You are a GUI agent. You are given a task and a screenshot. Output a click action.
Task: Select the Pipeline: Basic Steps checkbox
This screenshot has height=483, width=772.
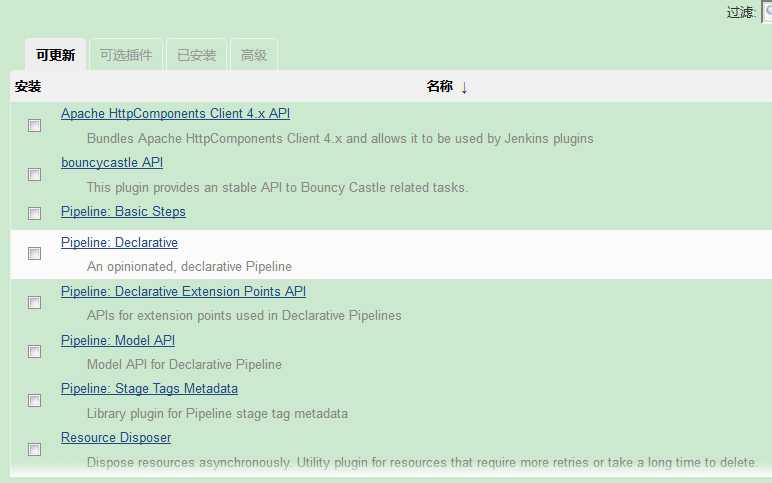34,213
